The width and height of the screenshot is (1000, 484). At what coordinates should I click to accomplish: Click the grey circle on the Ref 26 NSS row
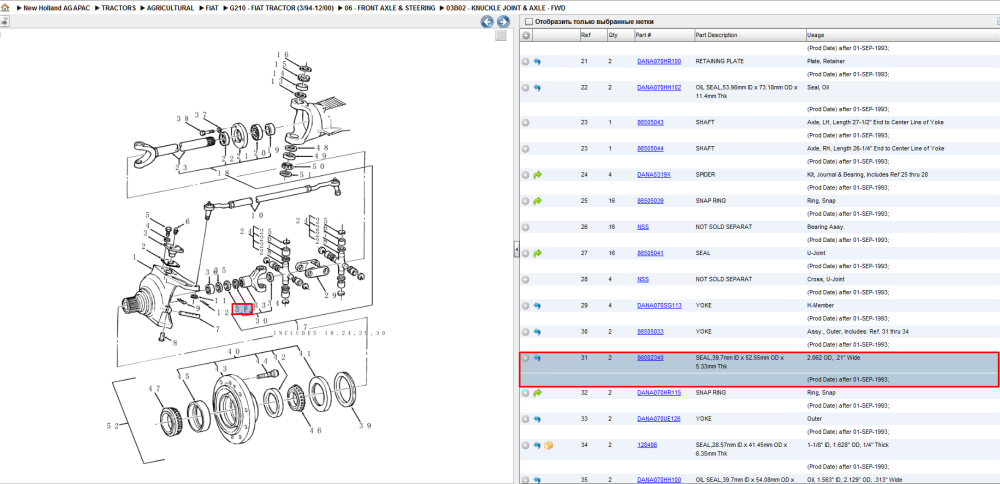point(526,227)
